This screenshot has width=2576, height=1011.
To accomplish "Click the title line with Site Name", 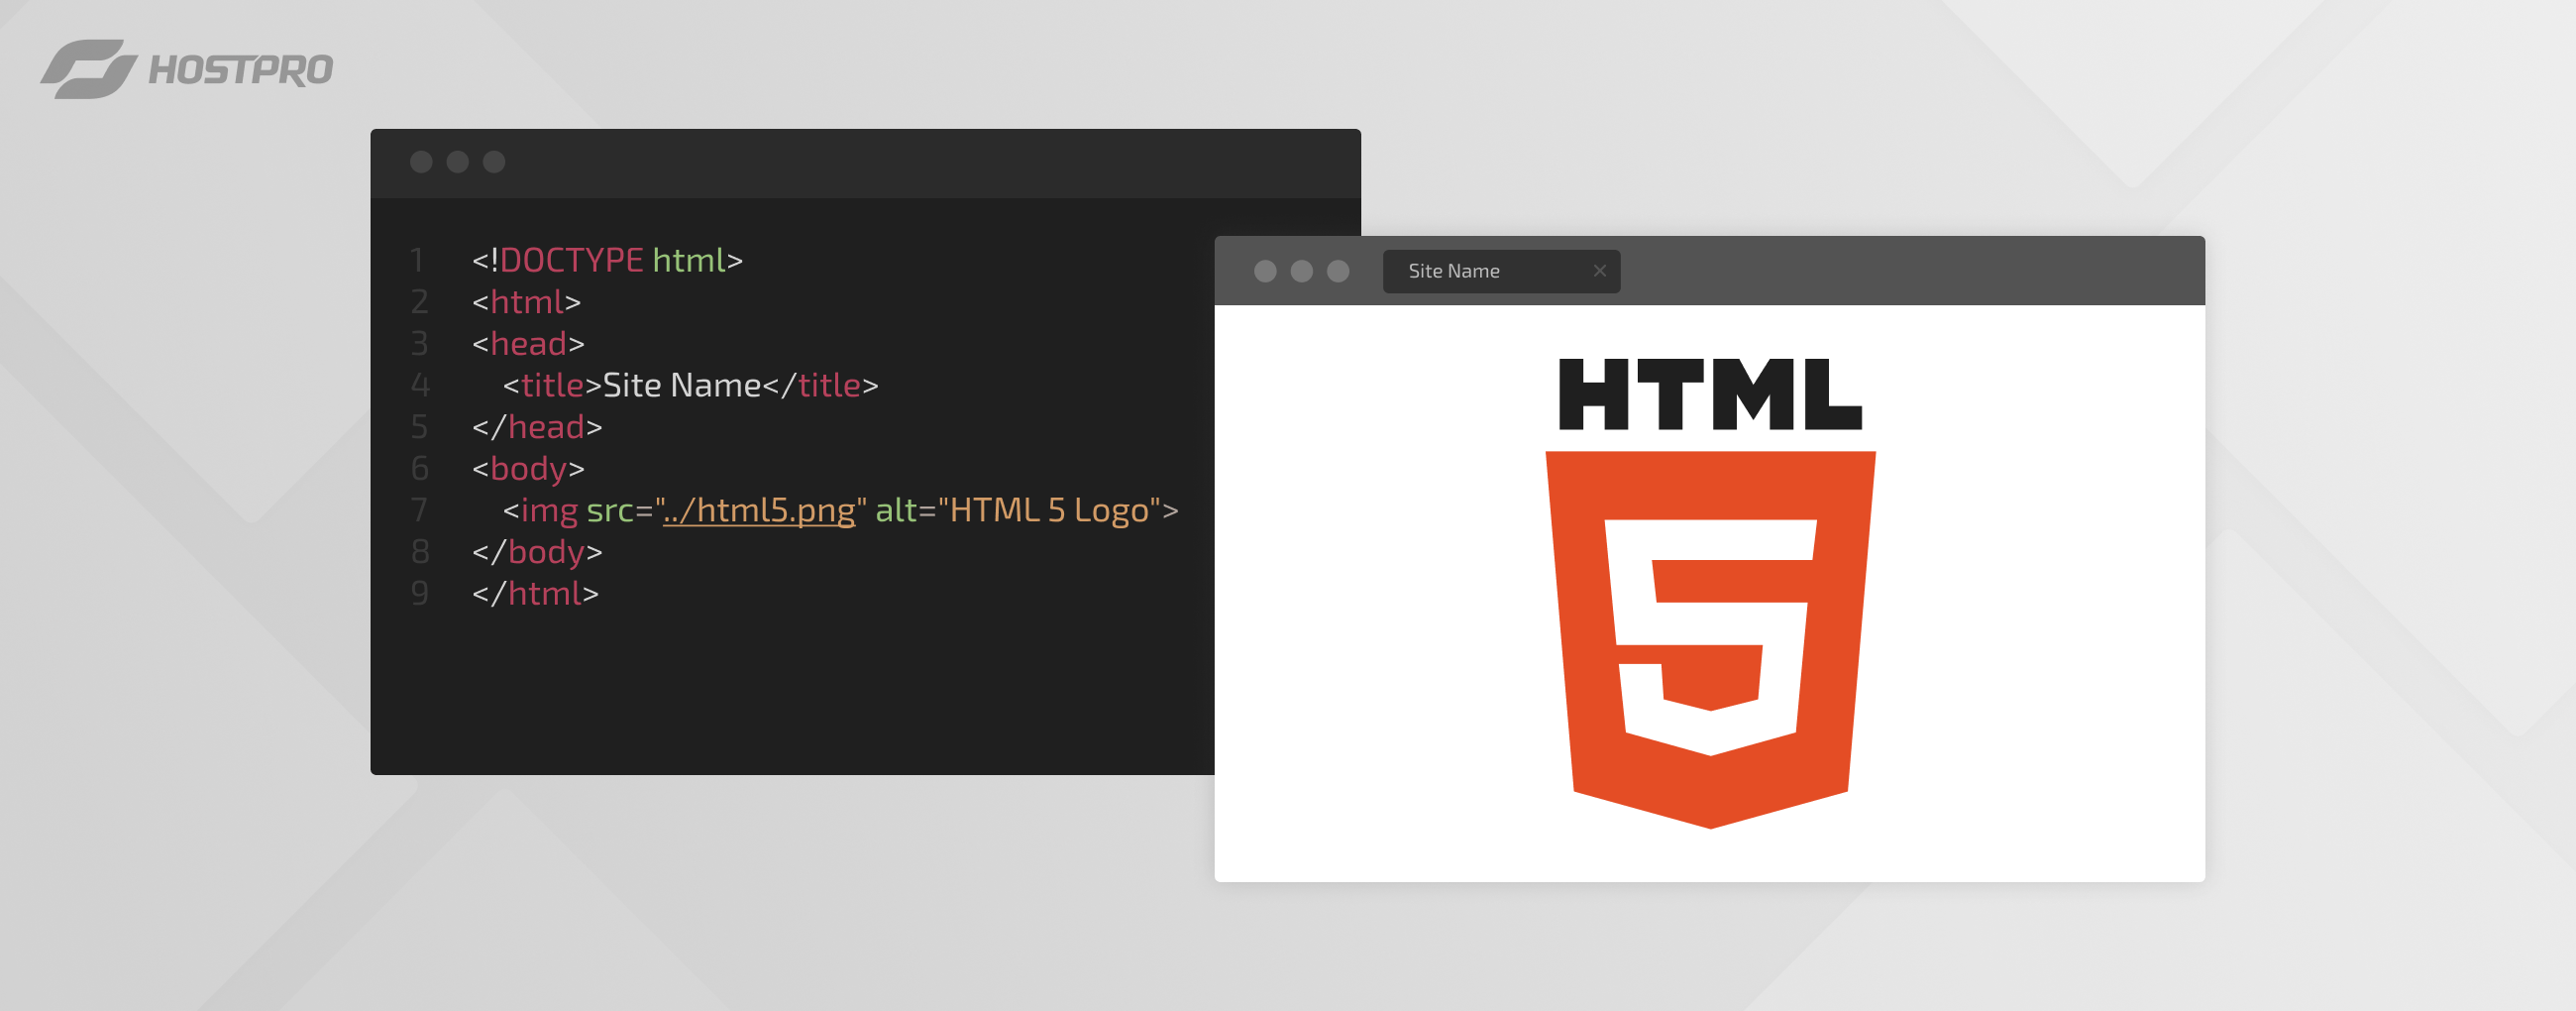I will [x=690, y=385].
